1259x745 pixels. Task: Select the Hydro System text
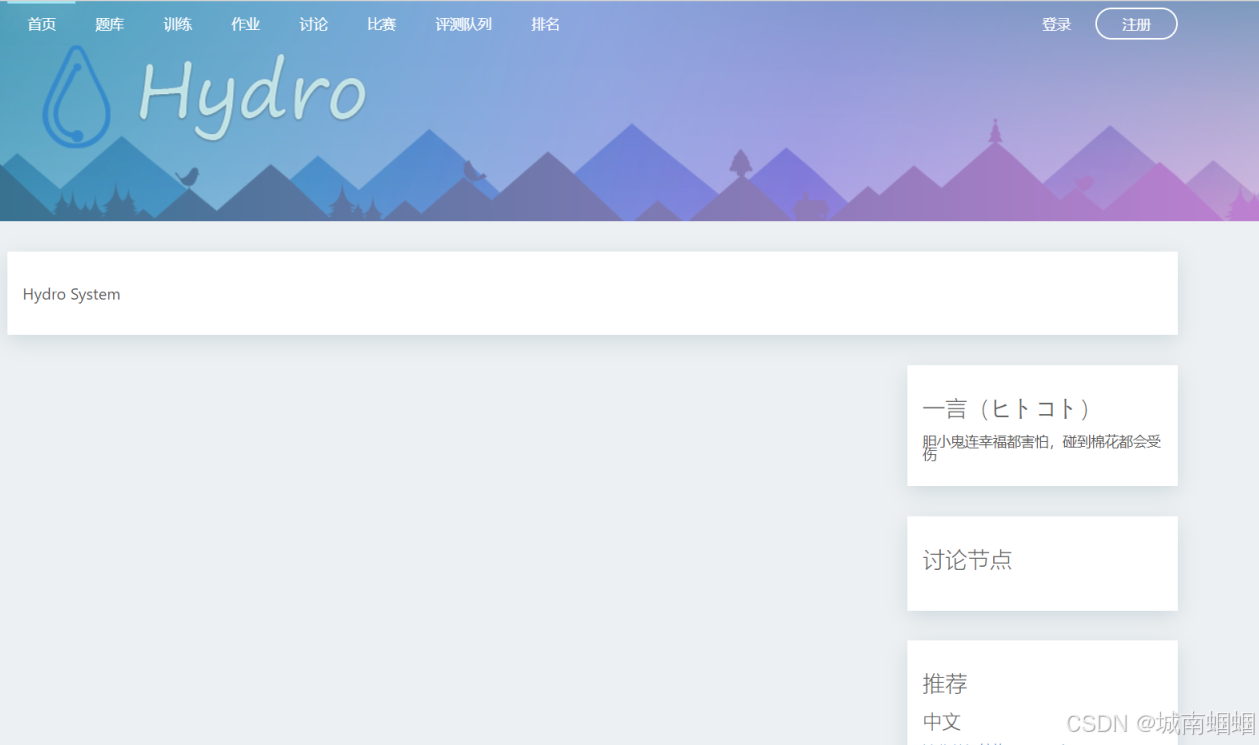[72, 294]
